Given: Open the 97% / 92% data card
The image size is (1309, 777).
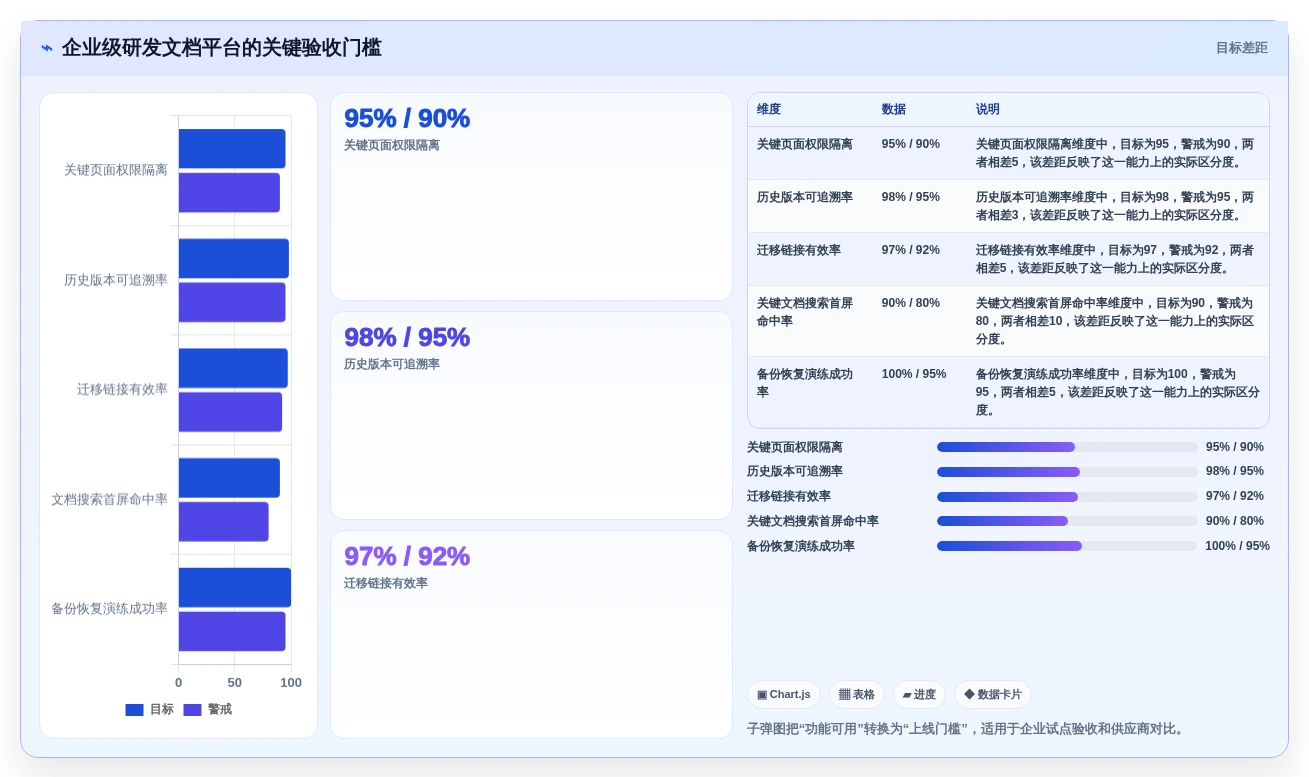Looking at the screenshot, I should point(531,634).
